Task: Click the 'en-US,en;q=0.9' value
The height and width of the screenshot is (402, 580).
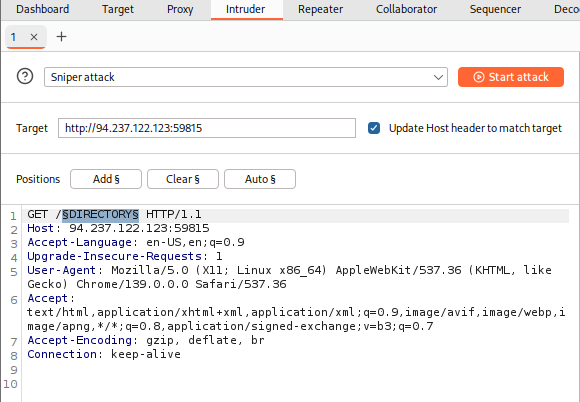Action: point(195,242)
